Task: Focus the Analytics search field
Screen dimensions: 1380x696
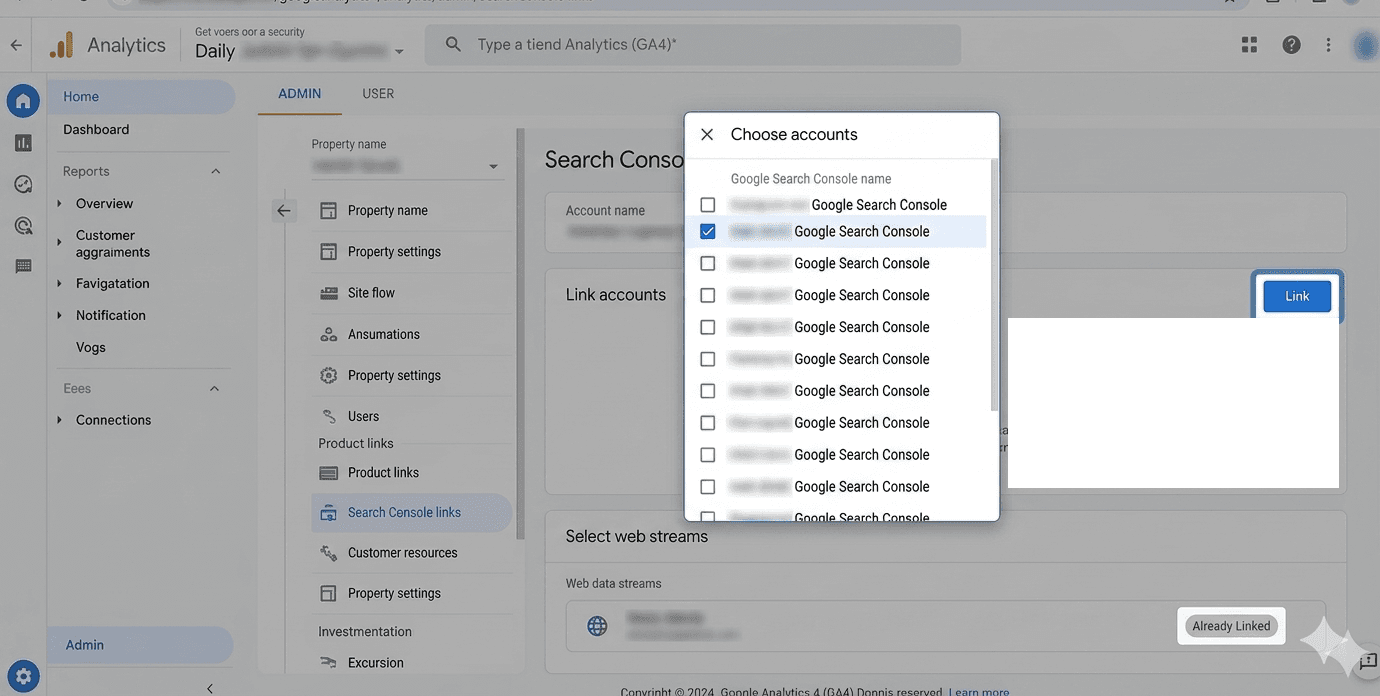Action: [693, 45]
